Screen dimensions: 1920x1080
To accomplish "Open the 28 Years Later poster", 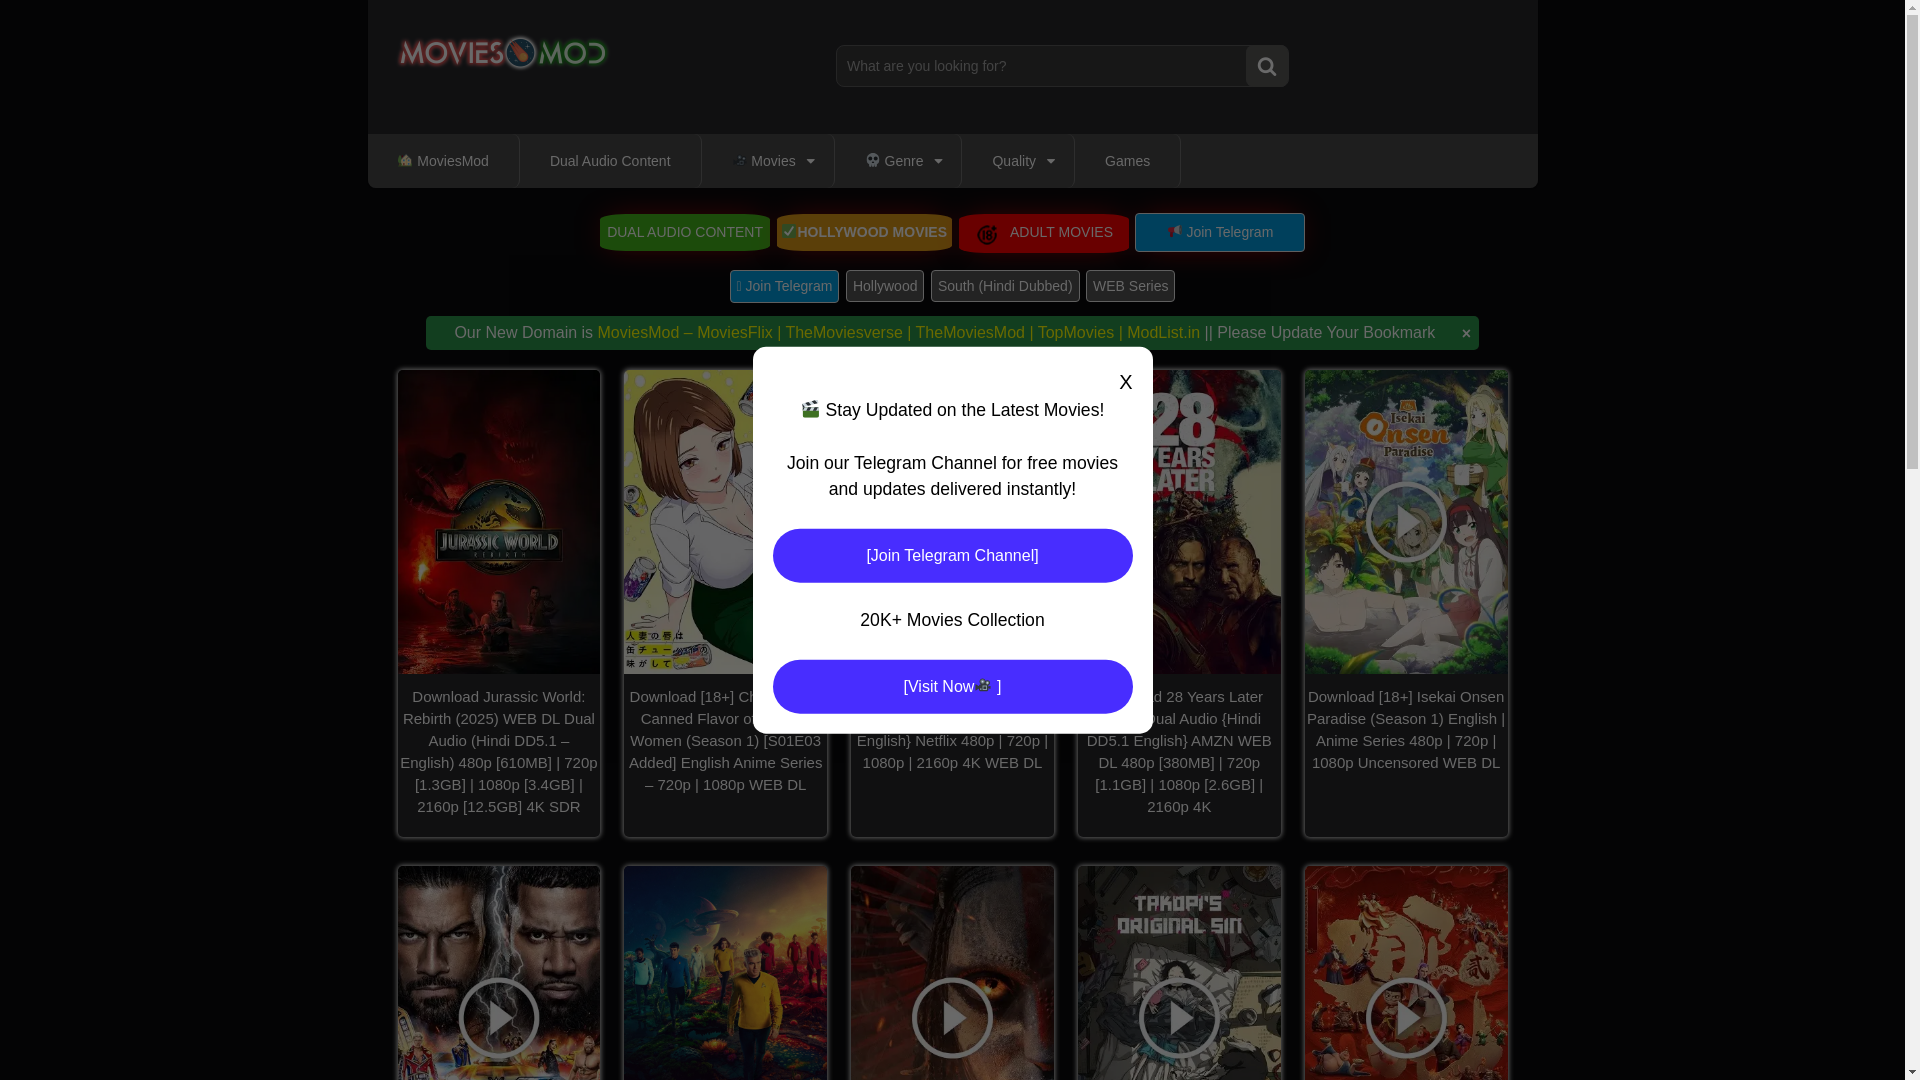I will point(1217,522).
